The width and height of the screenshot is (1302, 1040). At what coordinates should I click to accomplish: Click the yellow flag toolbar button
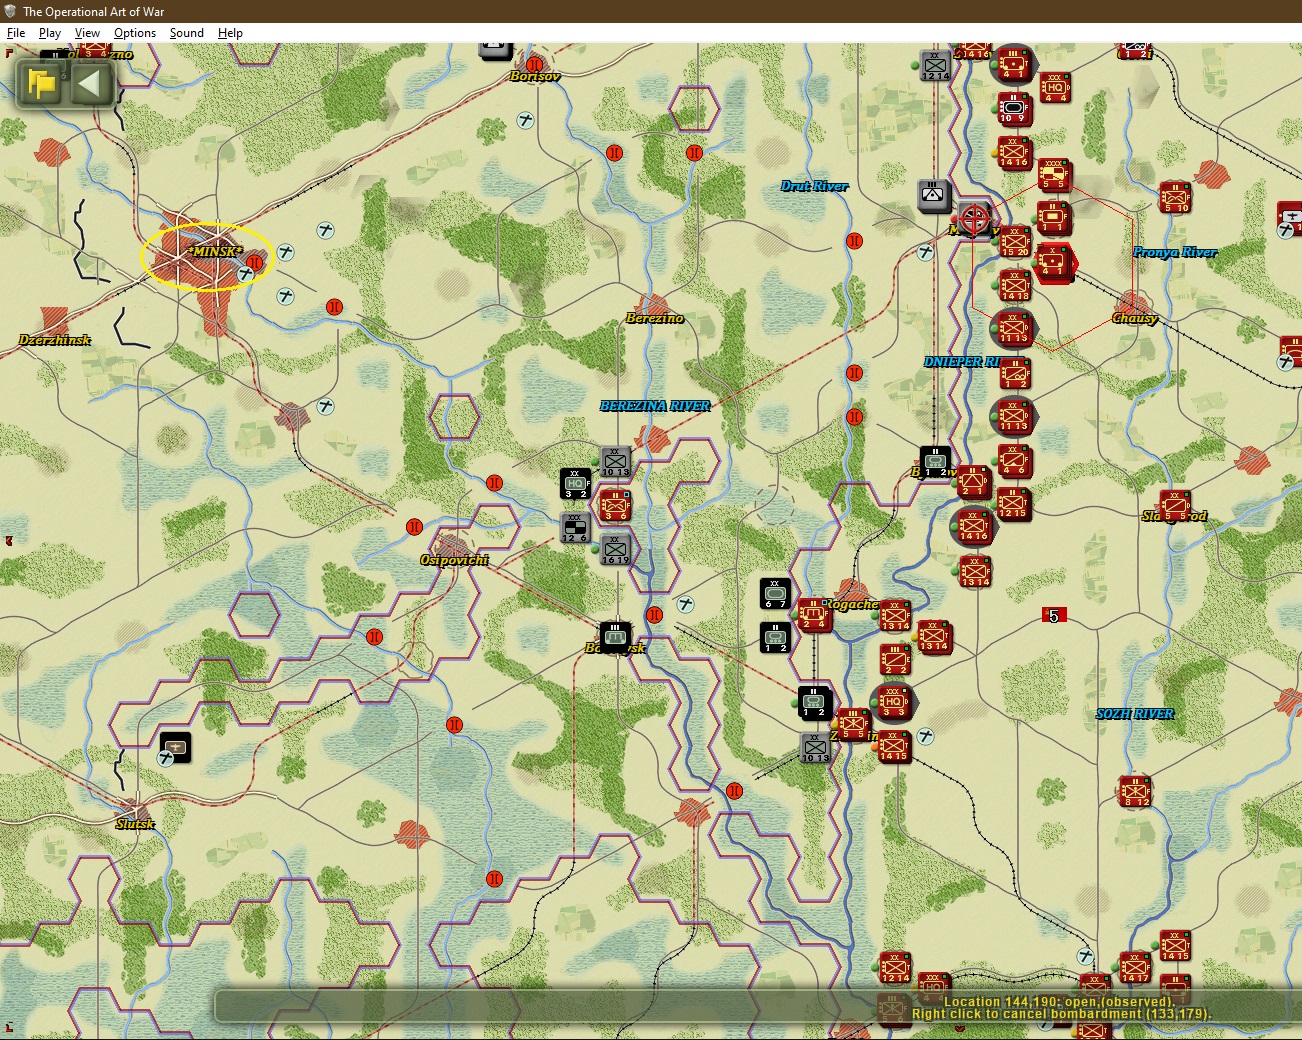coord(41,84)
